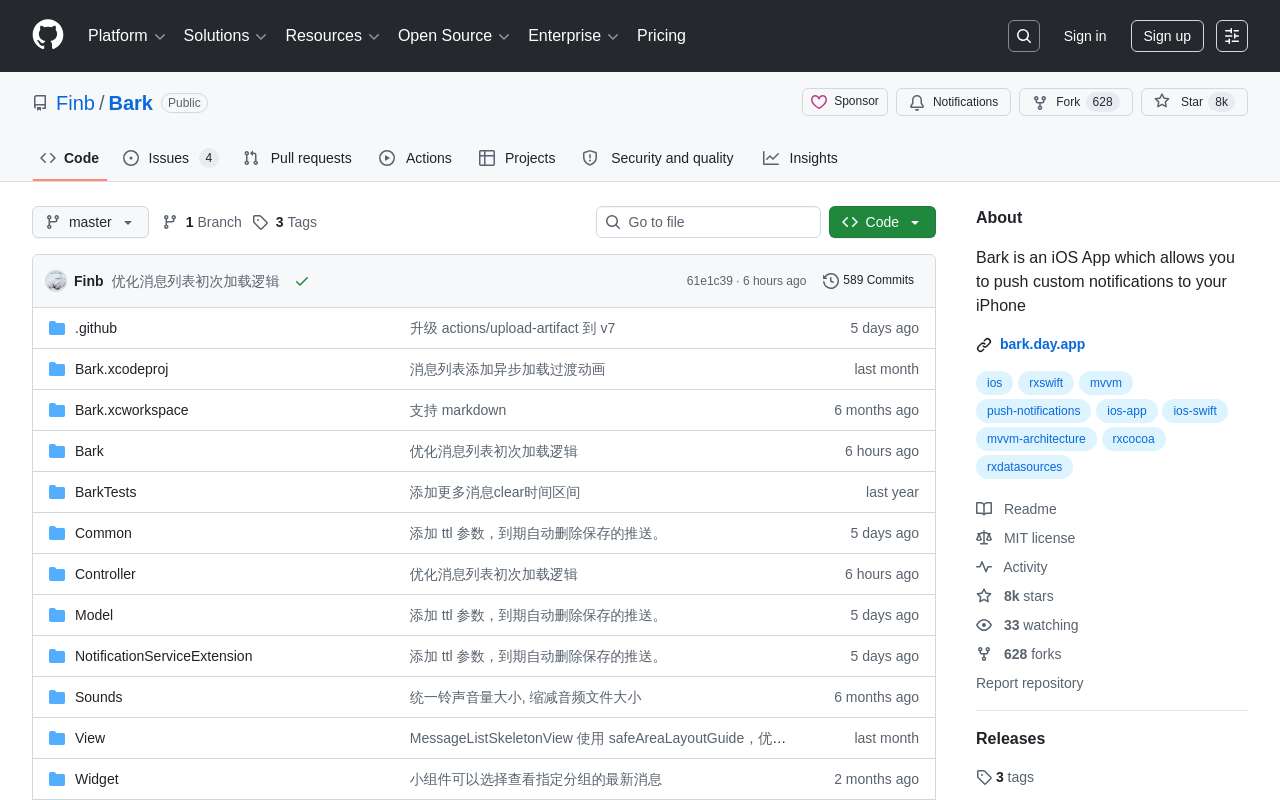1280x800 pixels.
Task: Select the Code tab
Action: (x=70, y=158)
